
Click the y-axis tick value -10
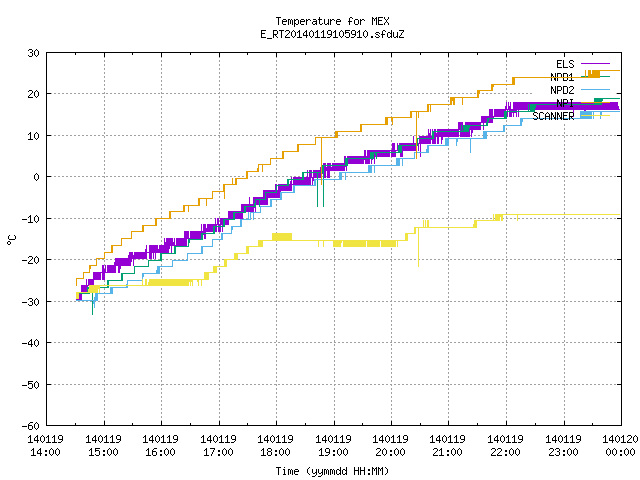31,219
